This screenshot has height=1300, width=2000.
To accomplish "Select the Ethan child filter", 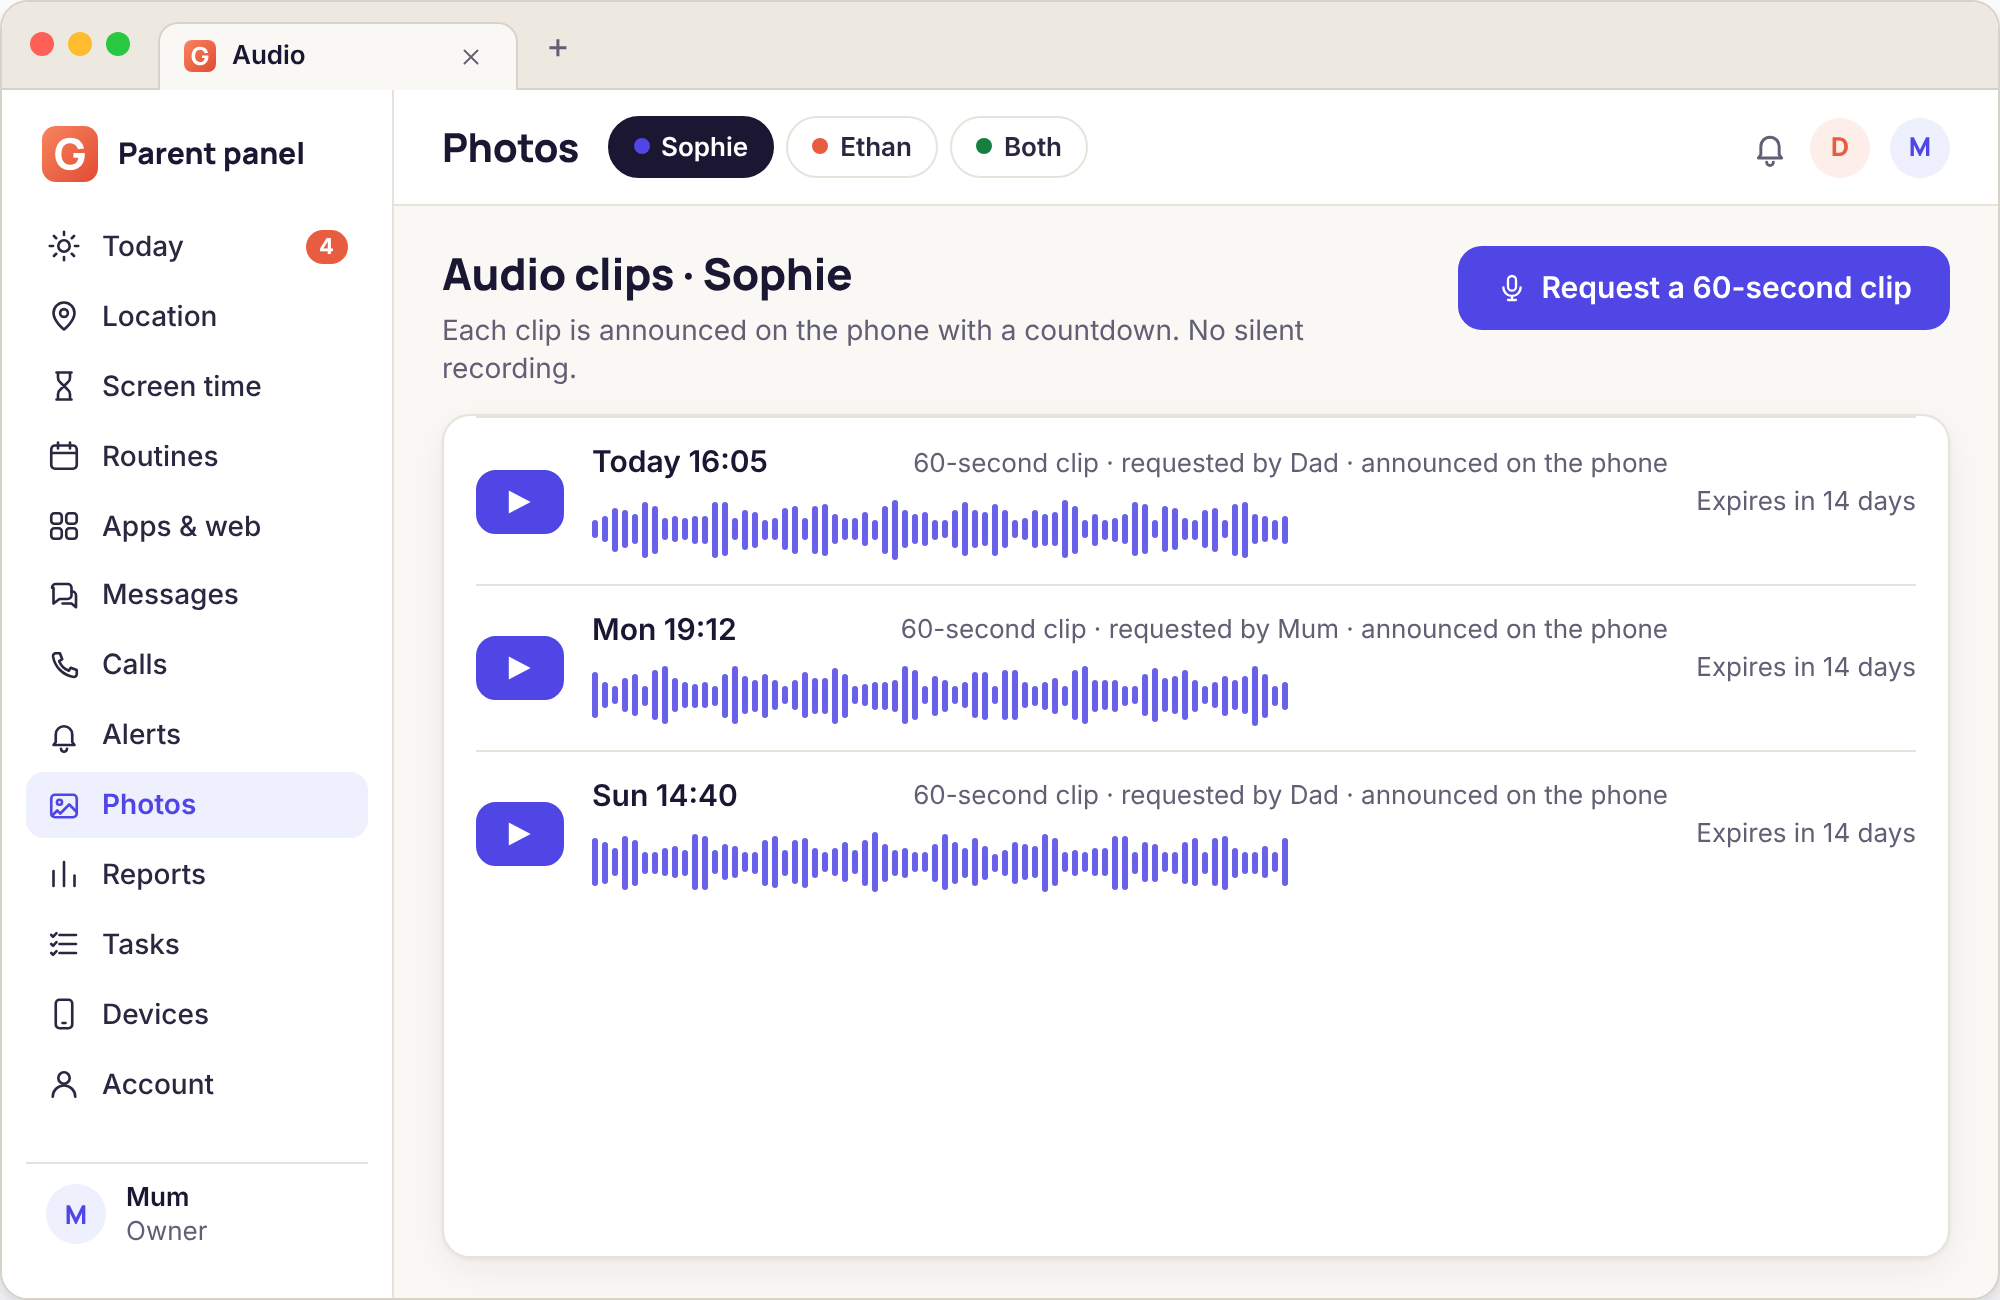I will [862, 147].
